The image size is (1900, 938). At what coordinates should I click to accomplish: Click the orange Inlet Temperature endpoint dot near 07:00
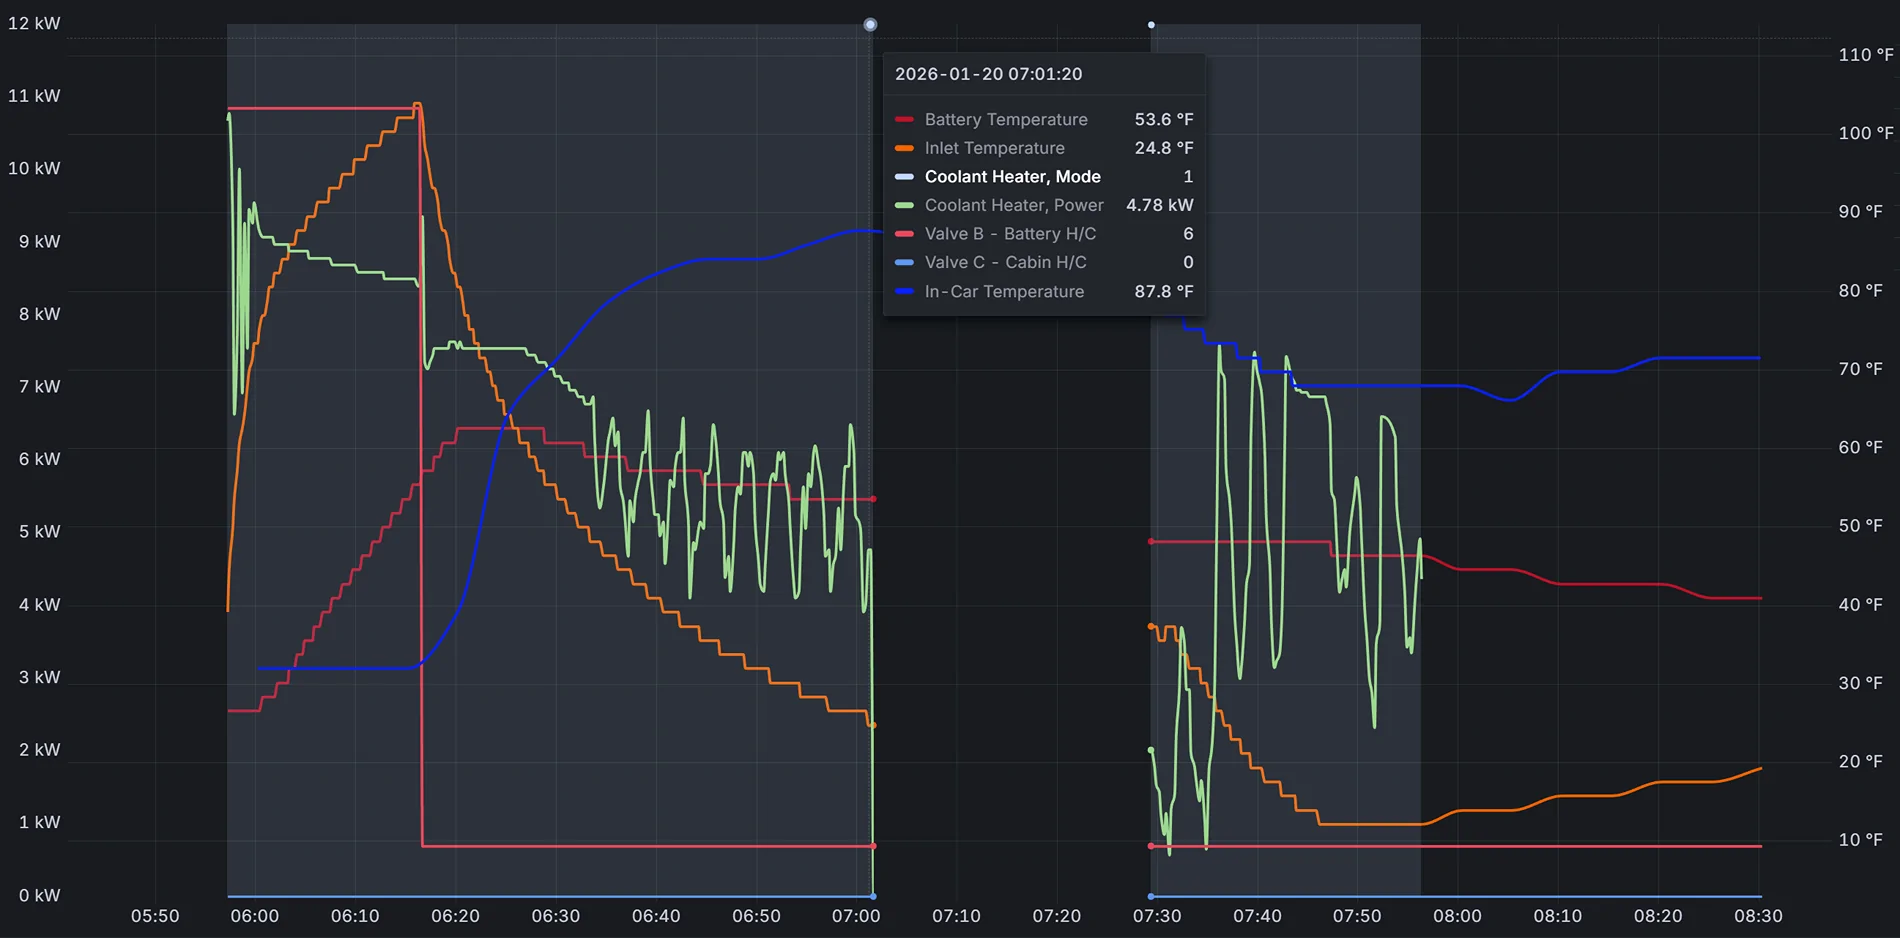(x=873, y=725)
